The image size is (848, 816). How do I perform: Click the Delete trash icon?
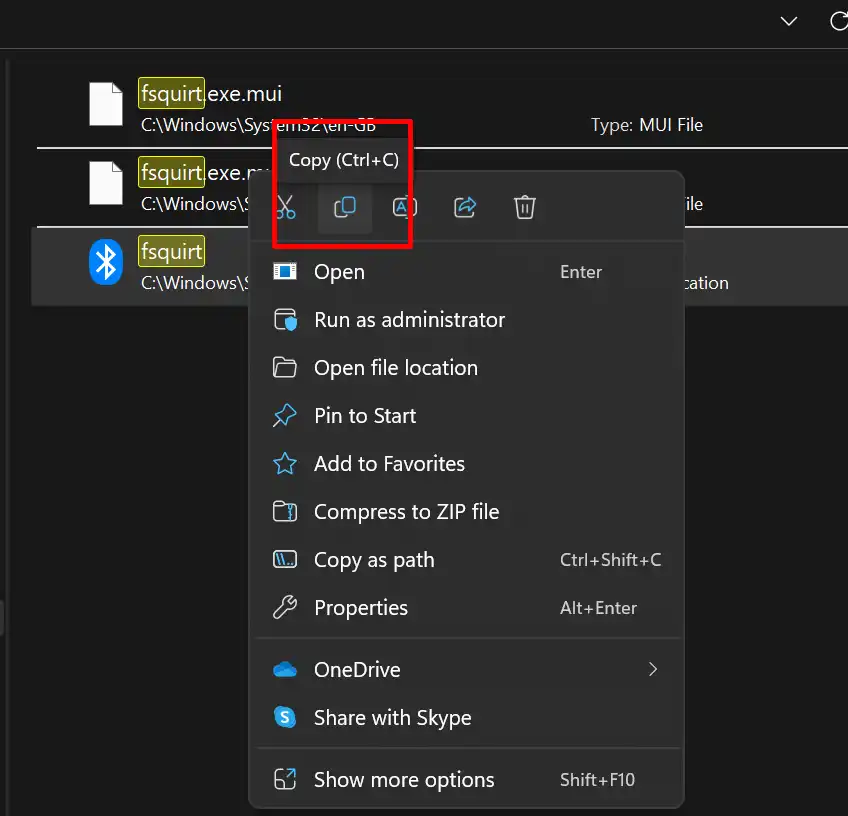pos(525,207)
